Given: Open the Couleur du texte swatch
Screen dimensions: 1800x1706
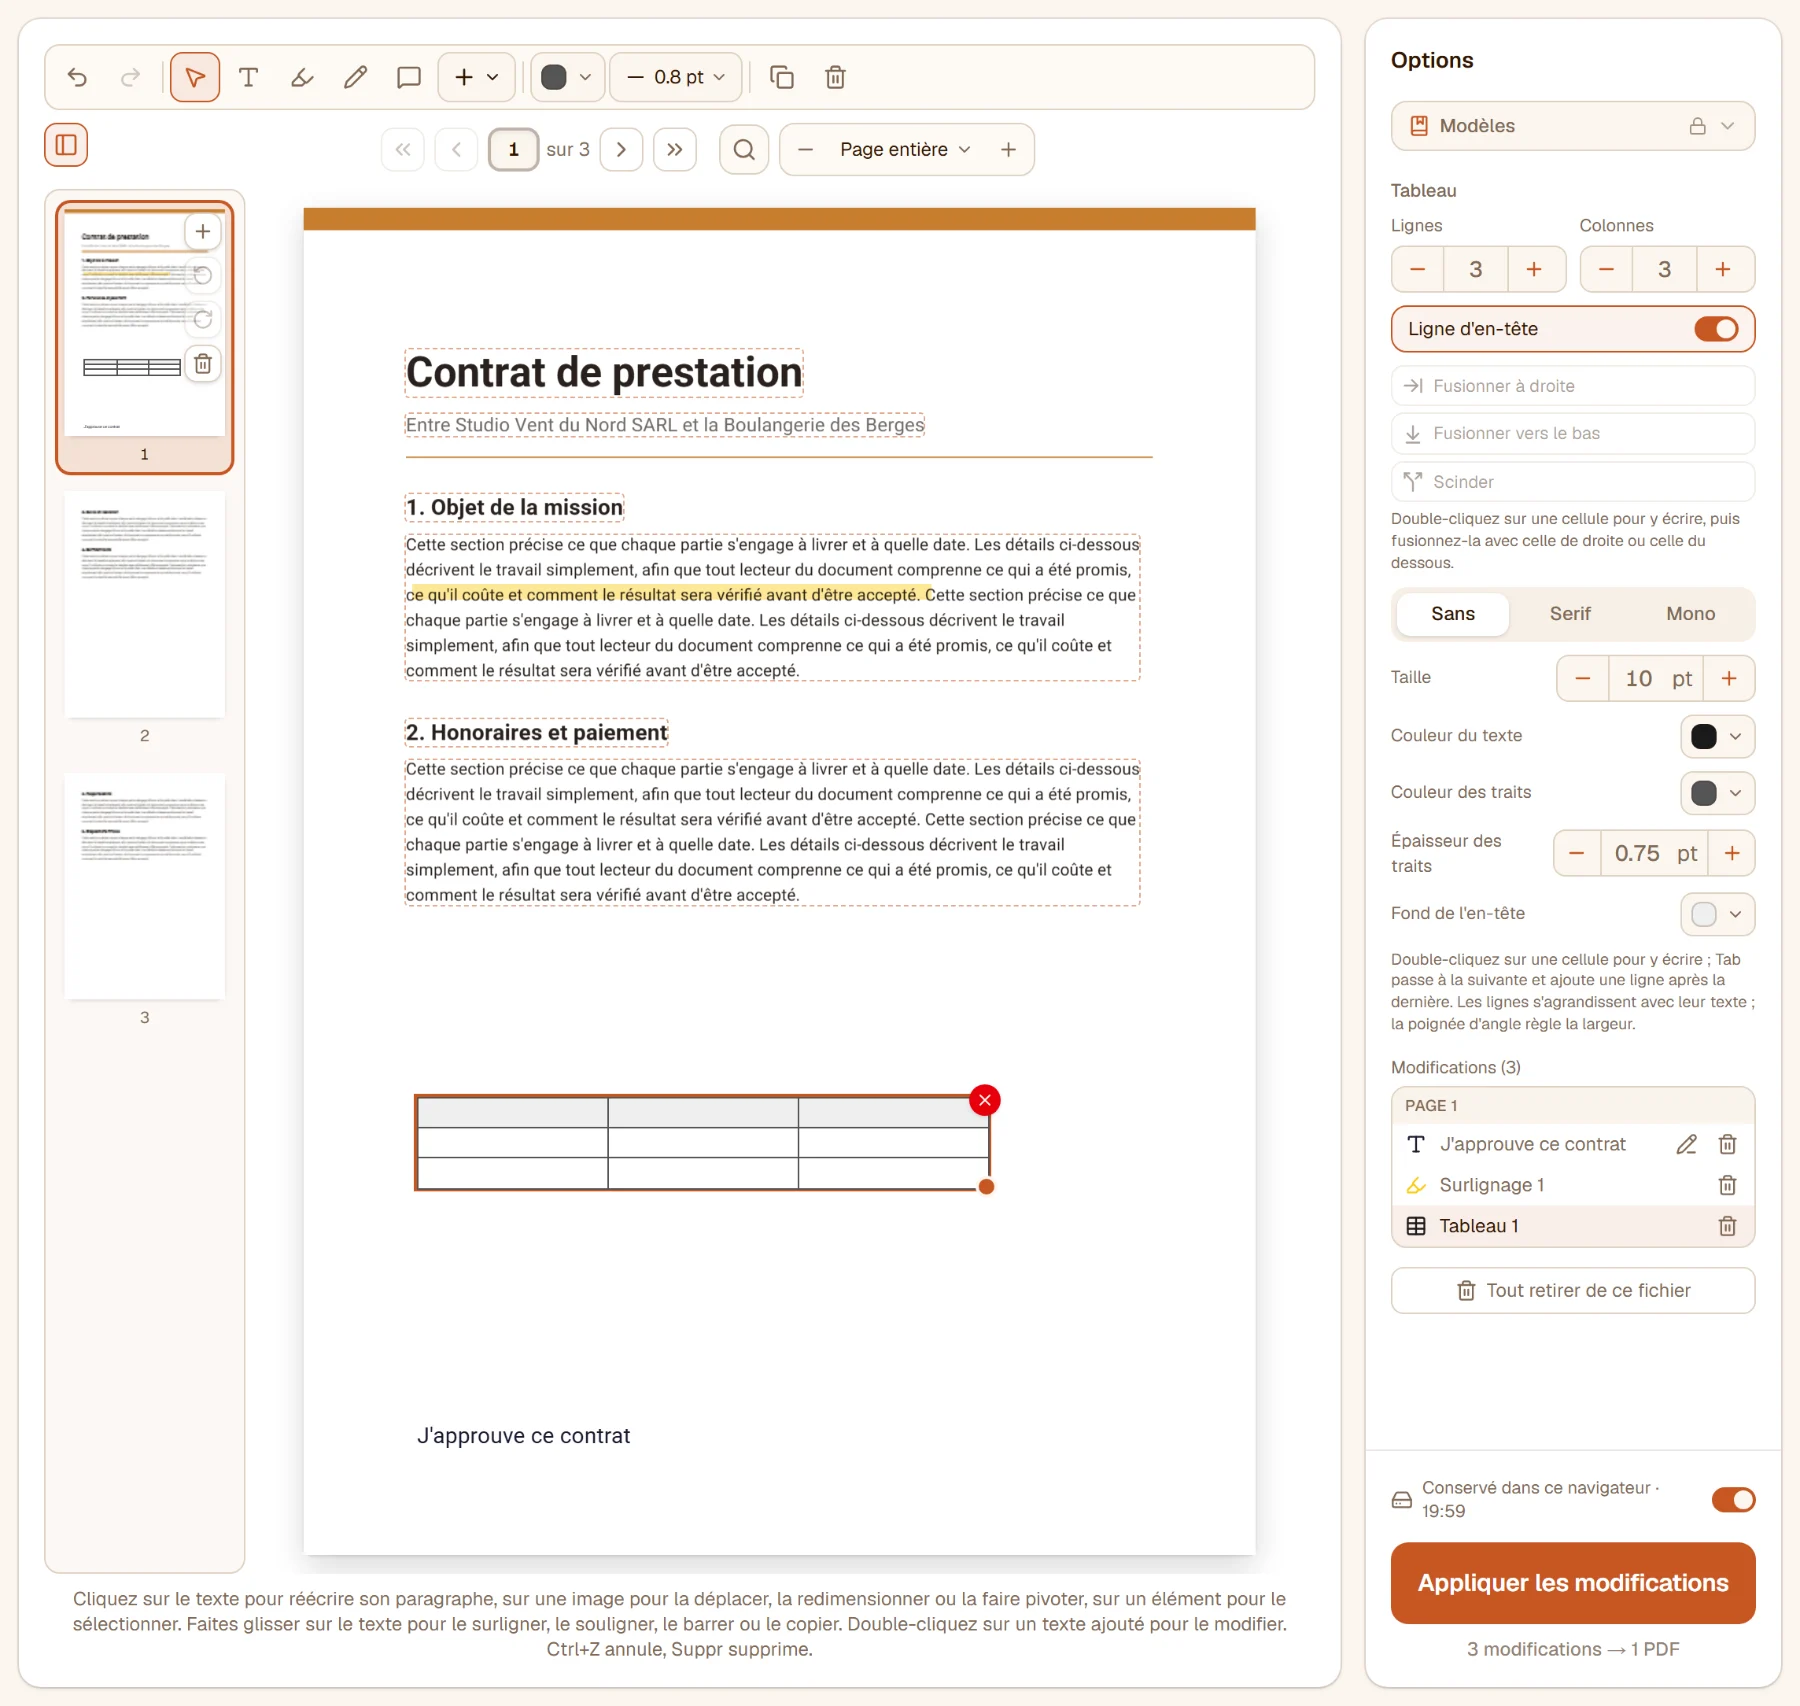Looking at the screenshot, I should pyautogui.click(x=1717, y=736).
